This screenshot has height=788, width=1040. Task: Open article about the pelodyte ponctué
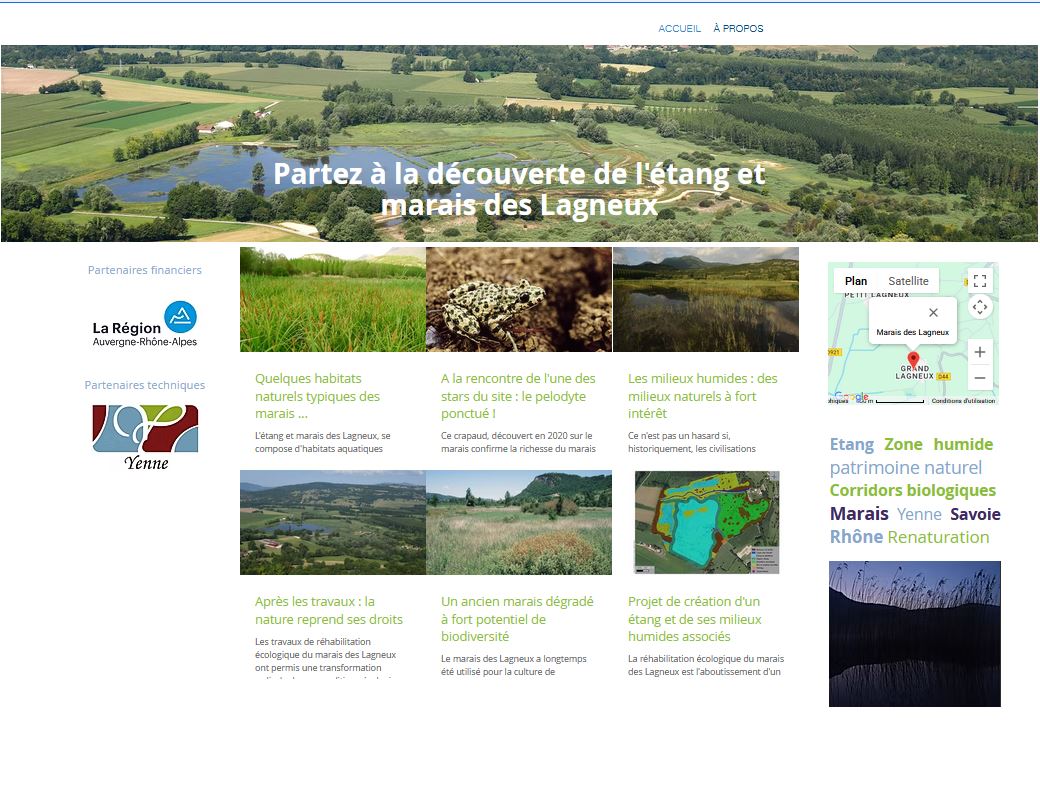(518, 396)
